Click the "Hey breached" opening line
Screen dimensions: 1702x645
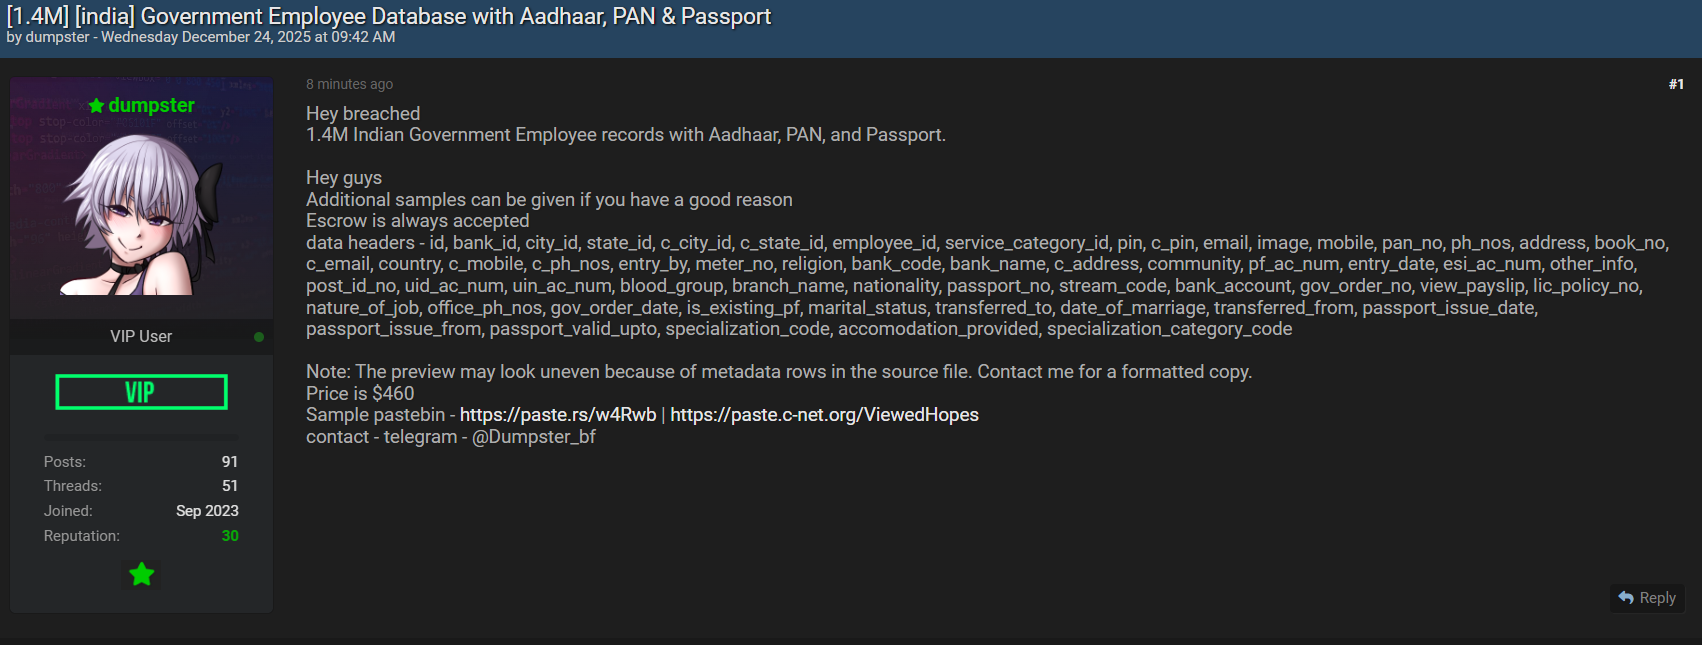tap(363, 113)
